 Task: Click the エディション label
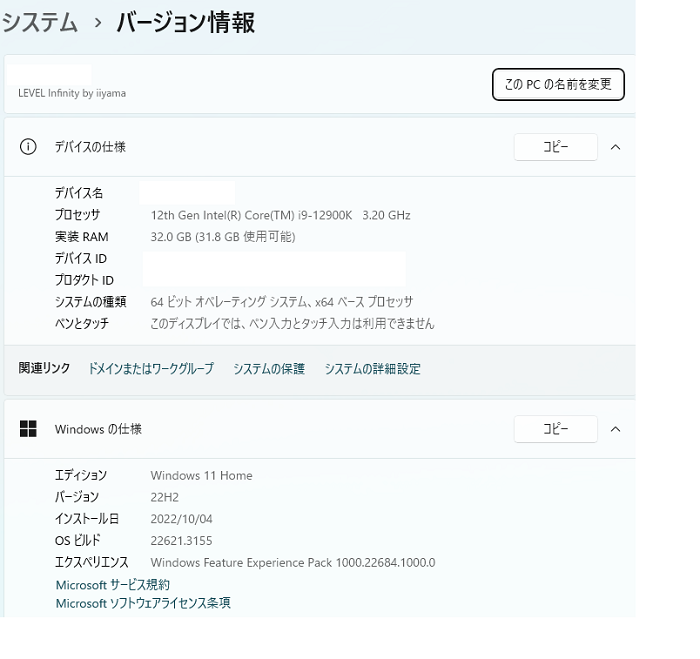[81, 475]
